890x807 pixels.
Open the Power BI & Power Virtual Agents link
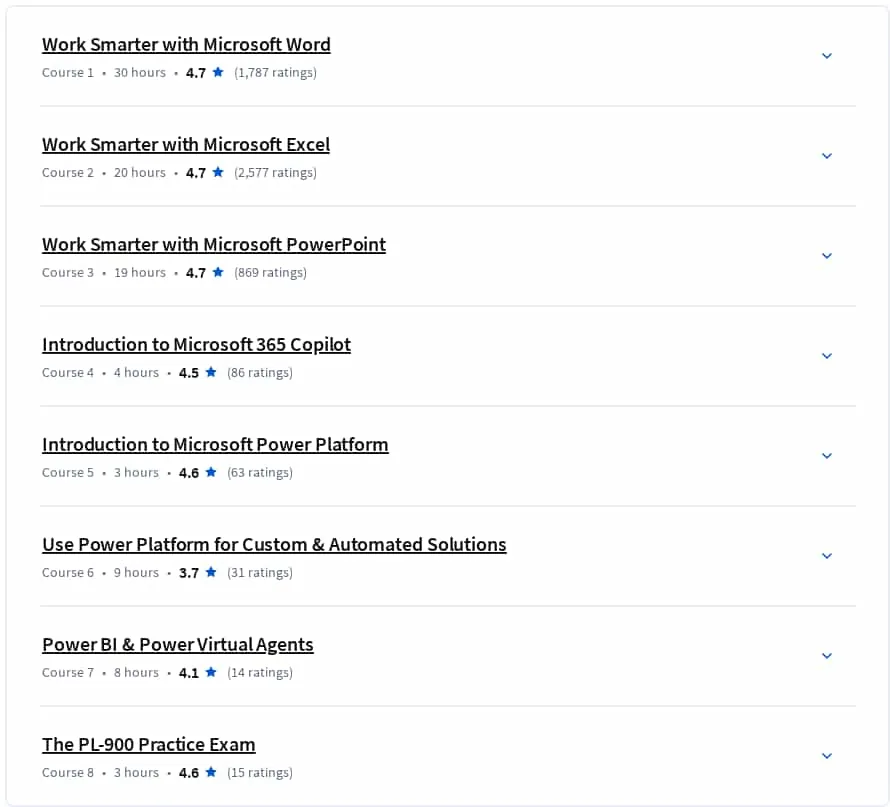[178, 644]
